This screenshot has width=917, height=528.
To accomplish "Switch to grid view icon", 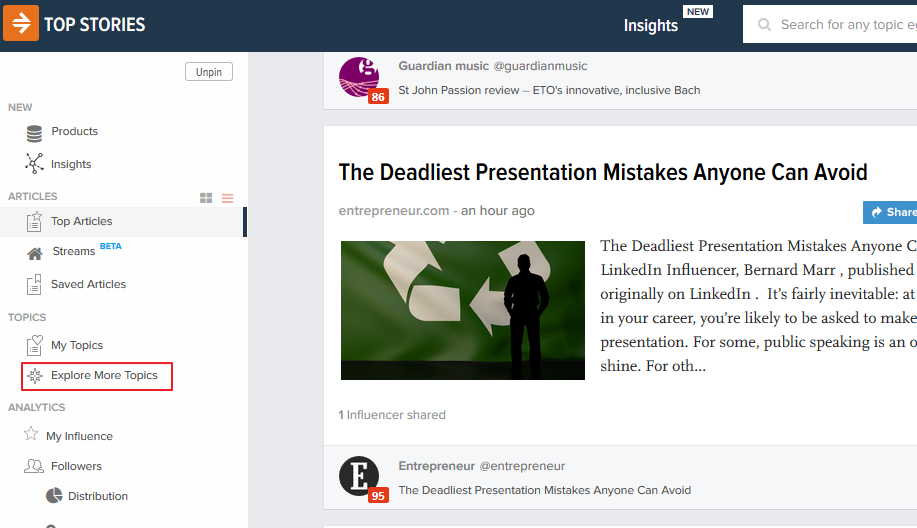I will point(206,198).
